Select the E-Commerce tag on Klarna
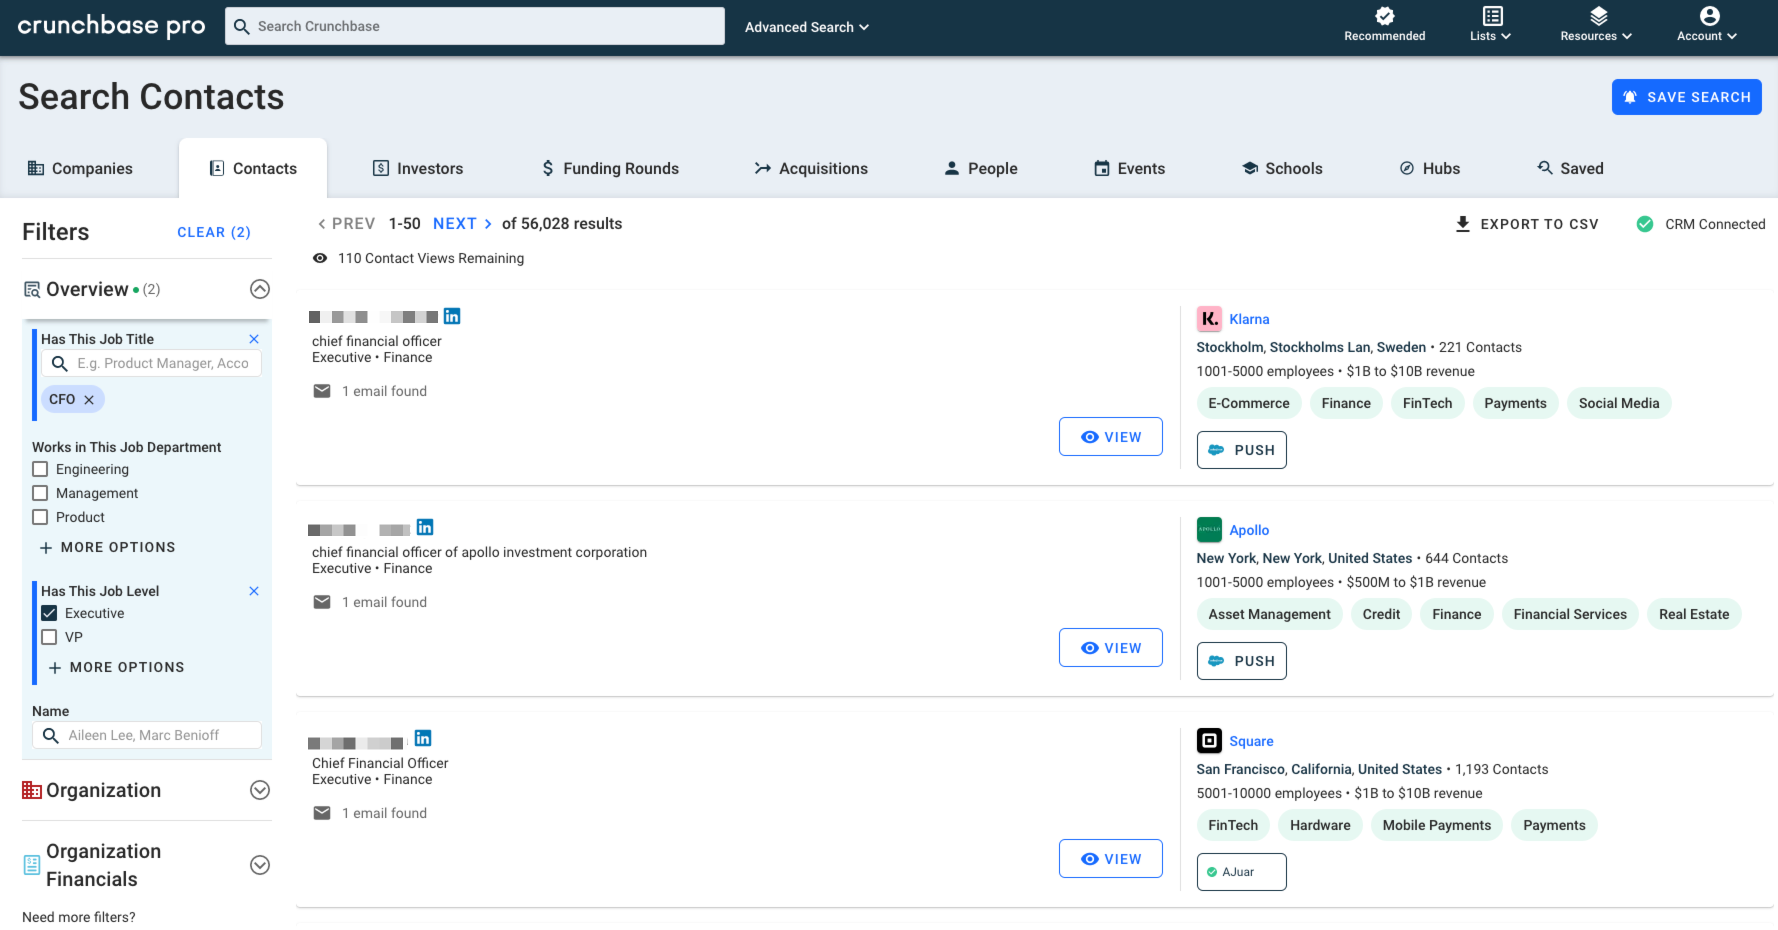 point(1248,403)
